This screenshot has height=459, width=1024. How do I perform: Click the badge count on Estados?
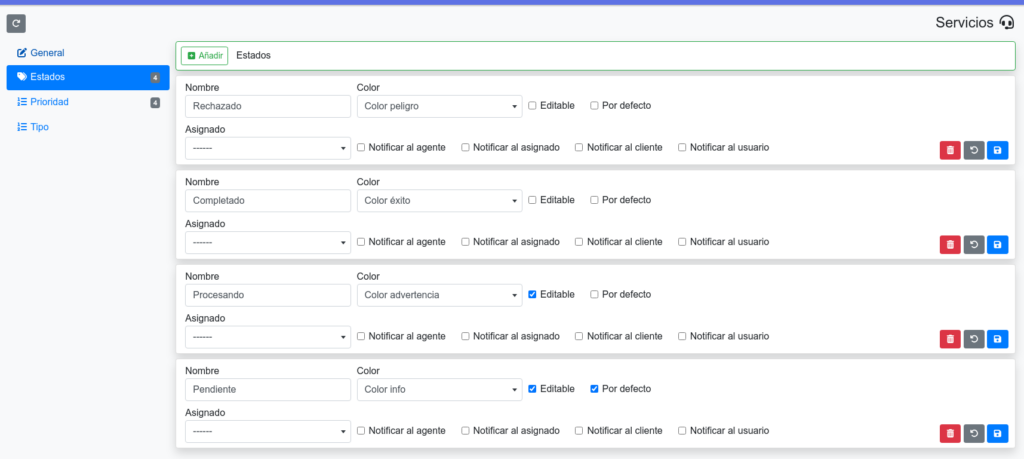[155, 78]
